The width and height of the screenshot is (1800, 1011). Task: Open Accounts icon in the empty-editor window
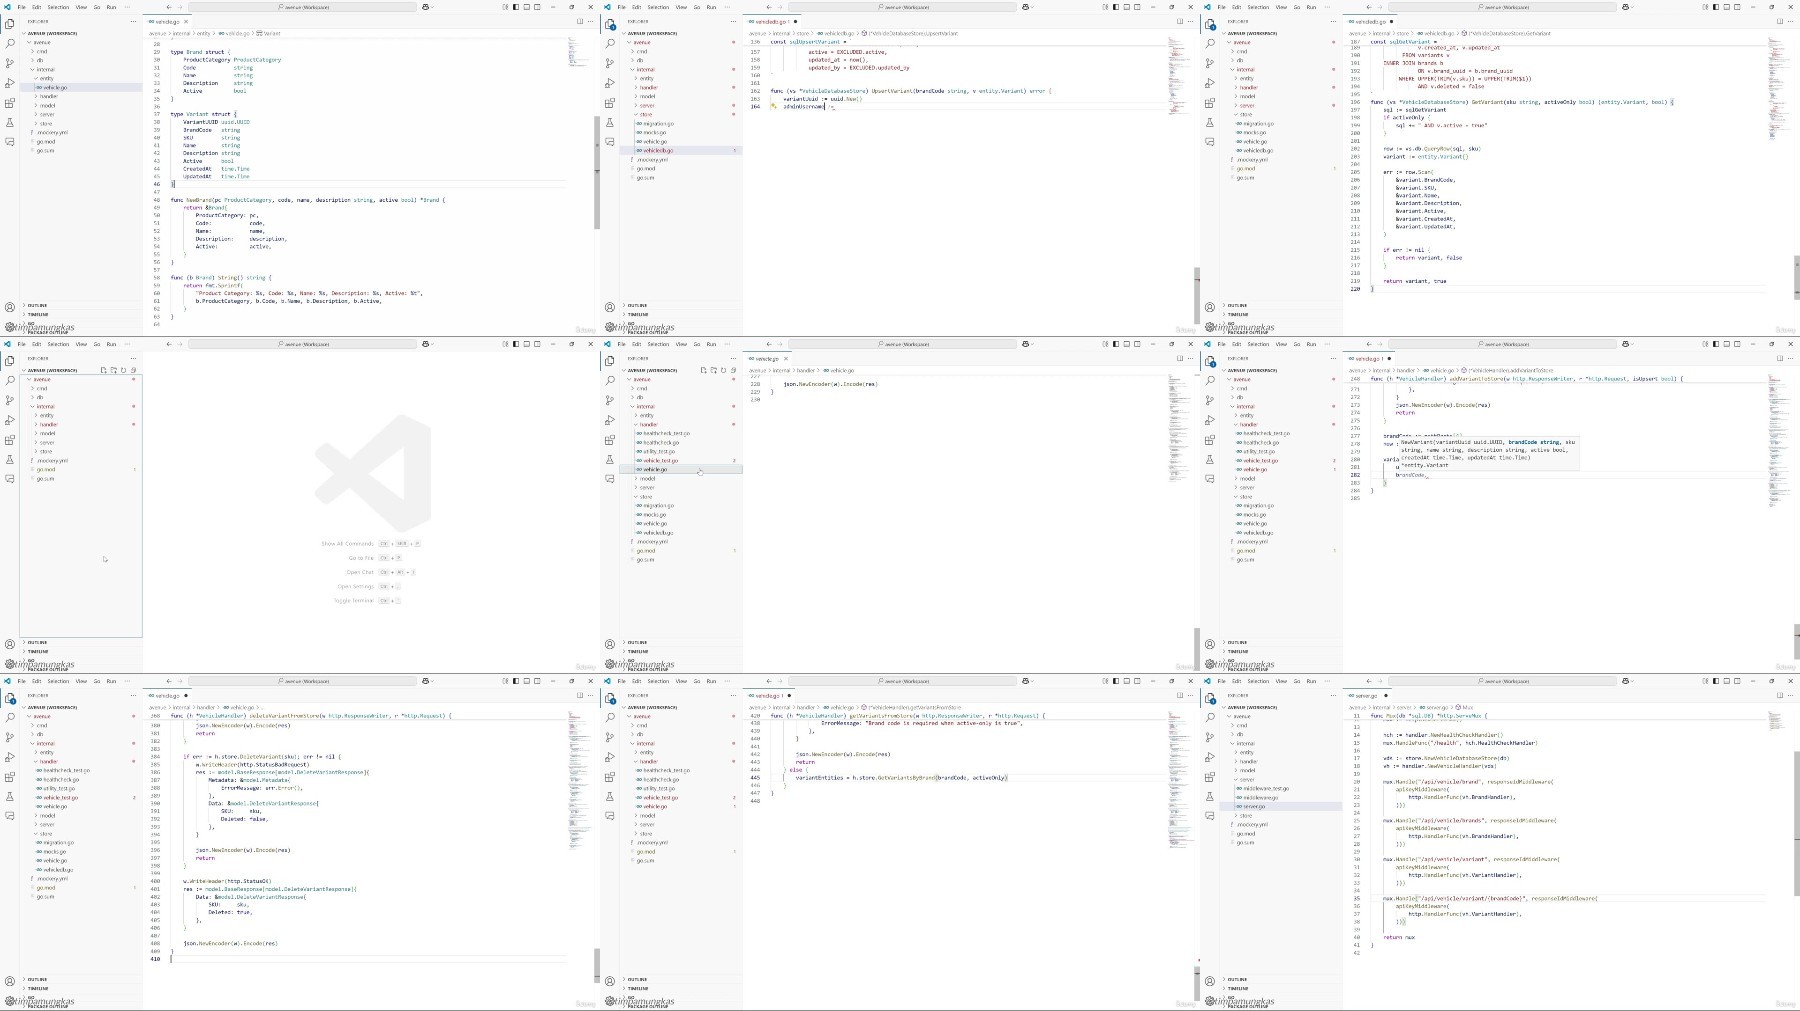point(10,644)
